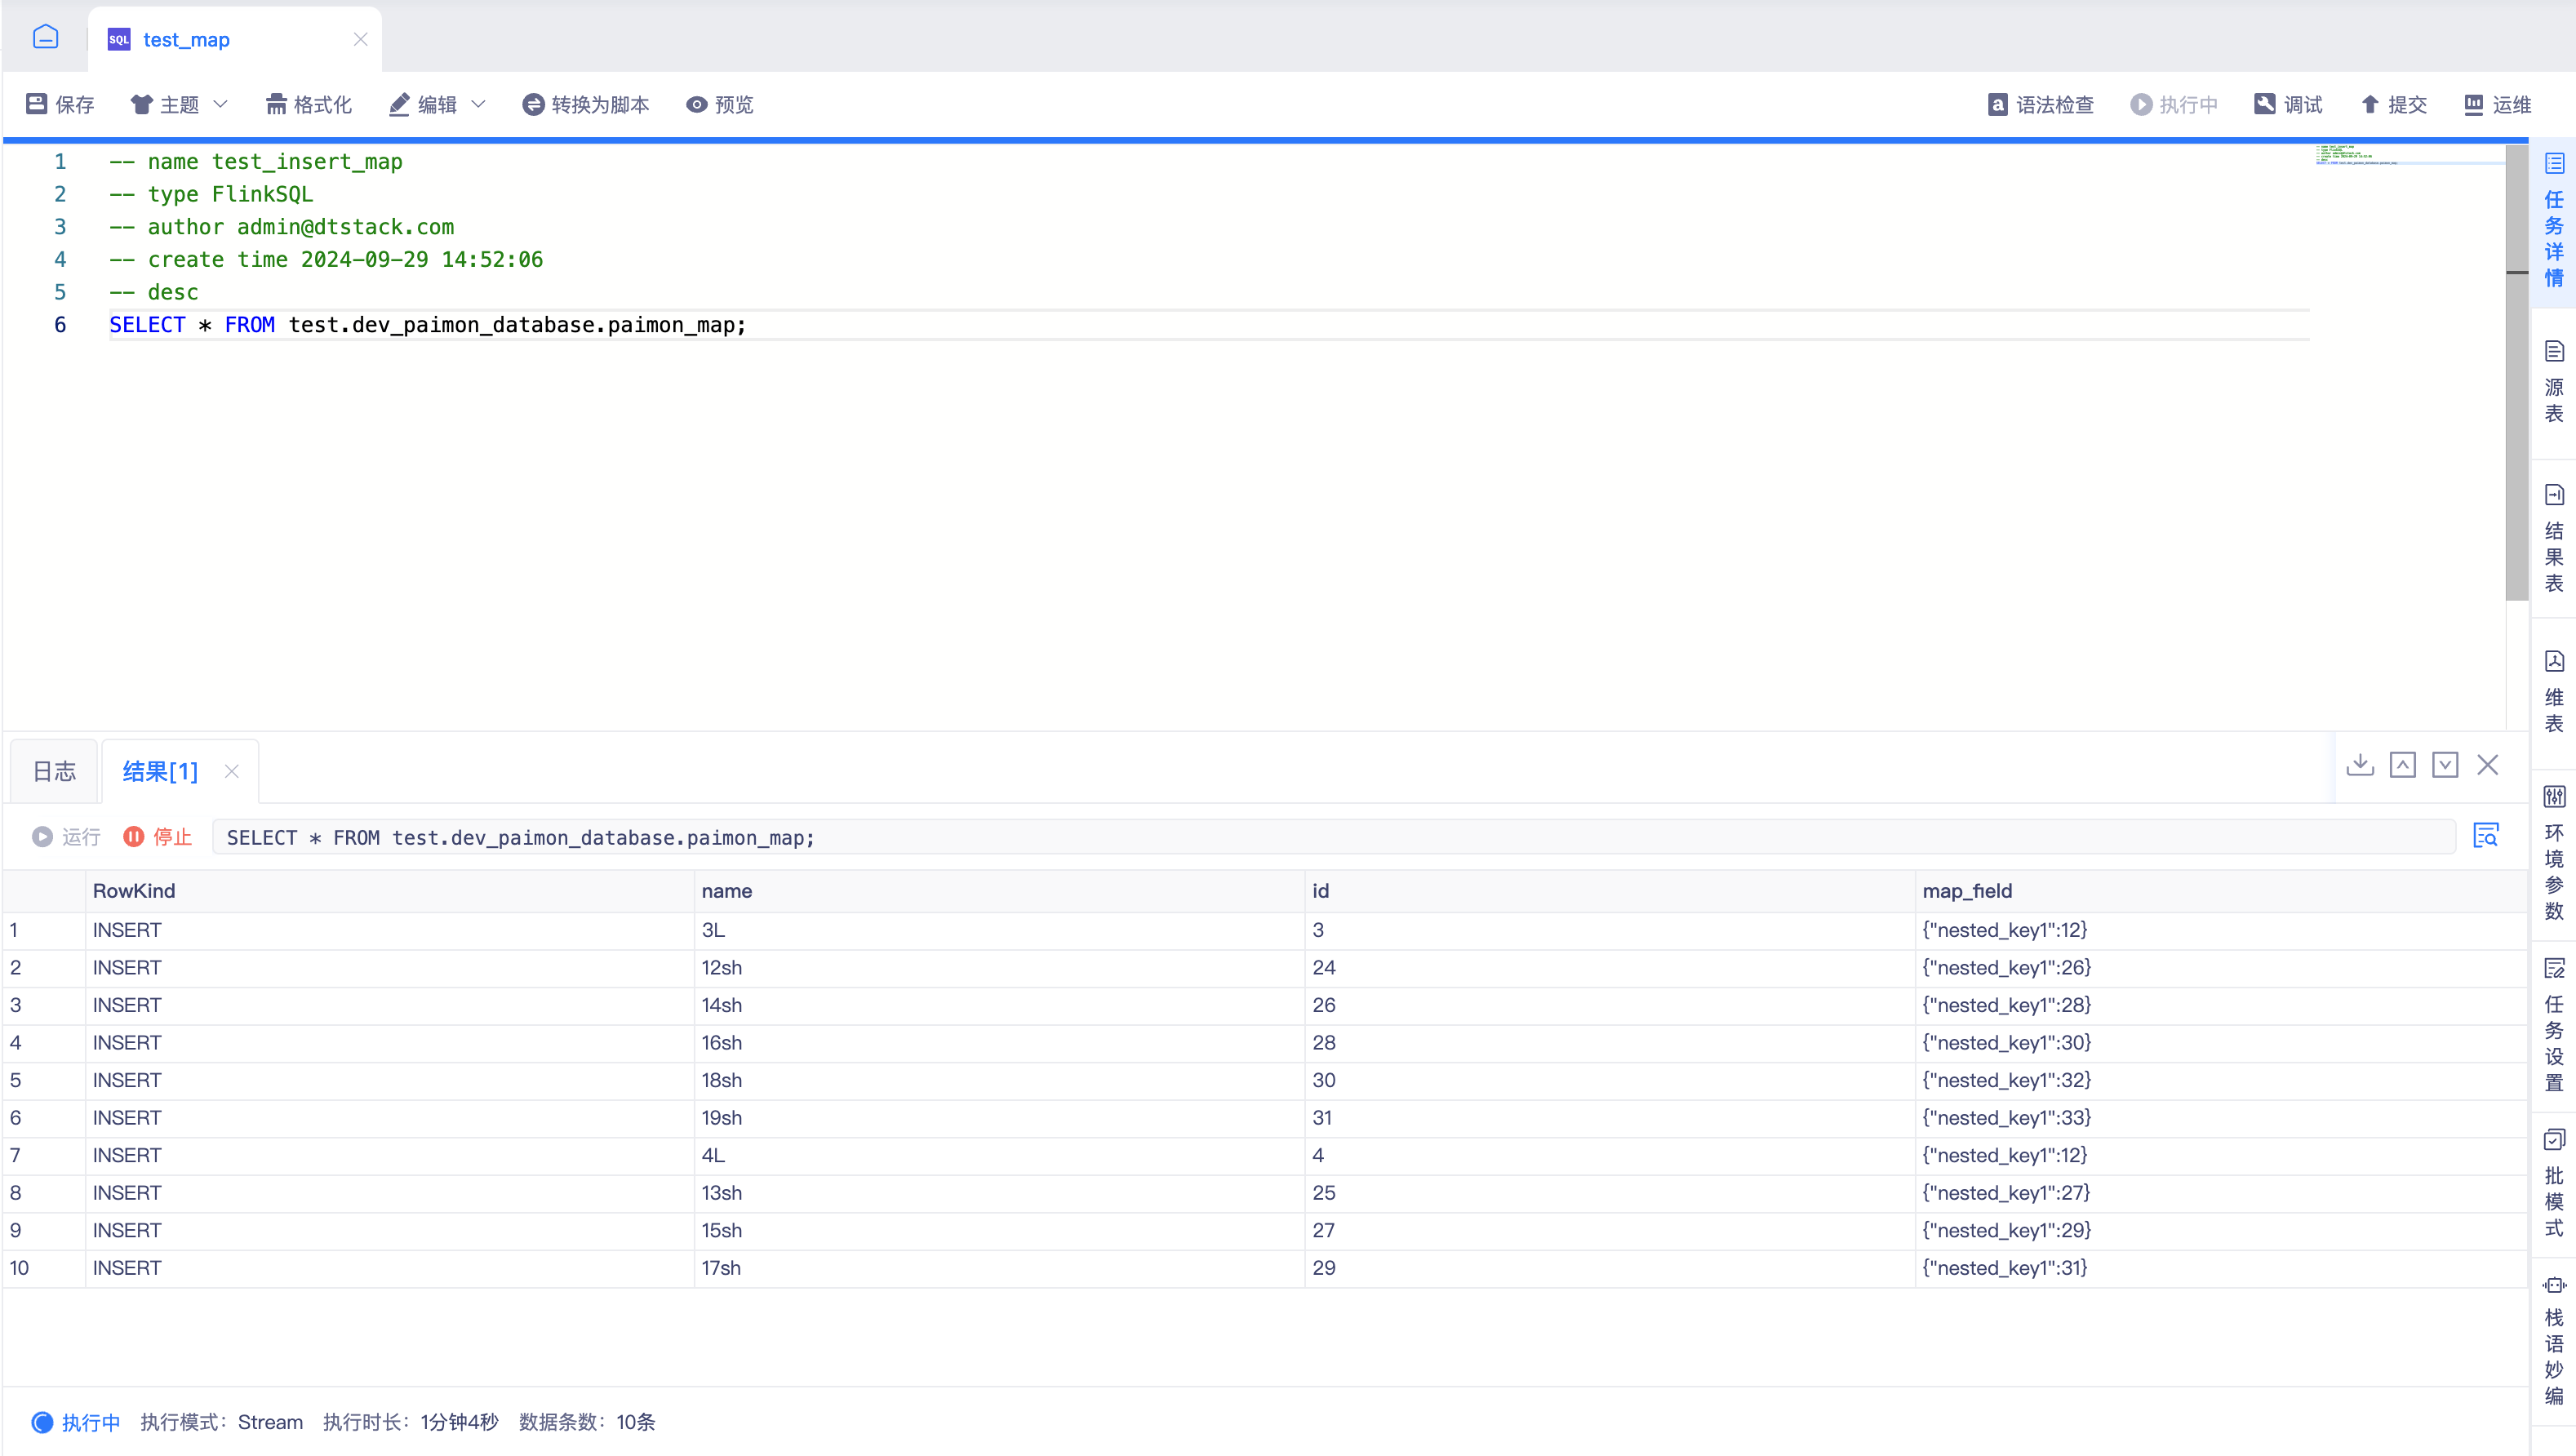Collapse results panel with down arrow icon
Screen dimensions: 2576x1456
pos(2445,765)
